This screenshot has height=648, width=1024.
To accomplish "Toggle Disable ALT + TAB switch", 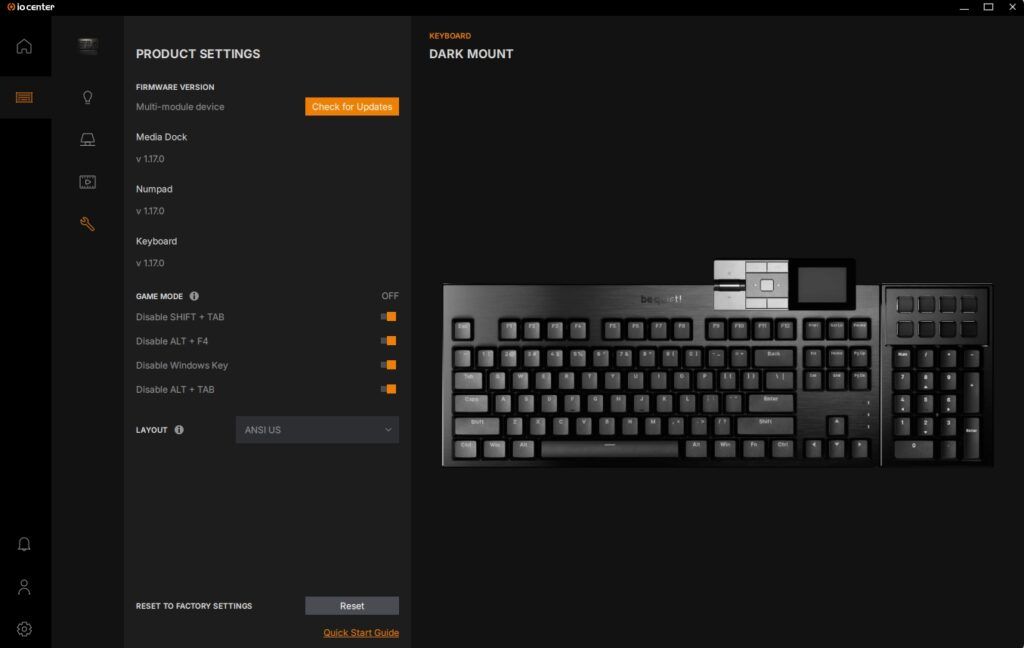I will click(389, 389).
